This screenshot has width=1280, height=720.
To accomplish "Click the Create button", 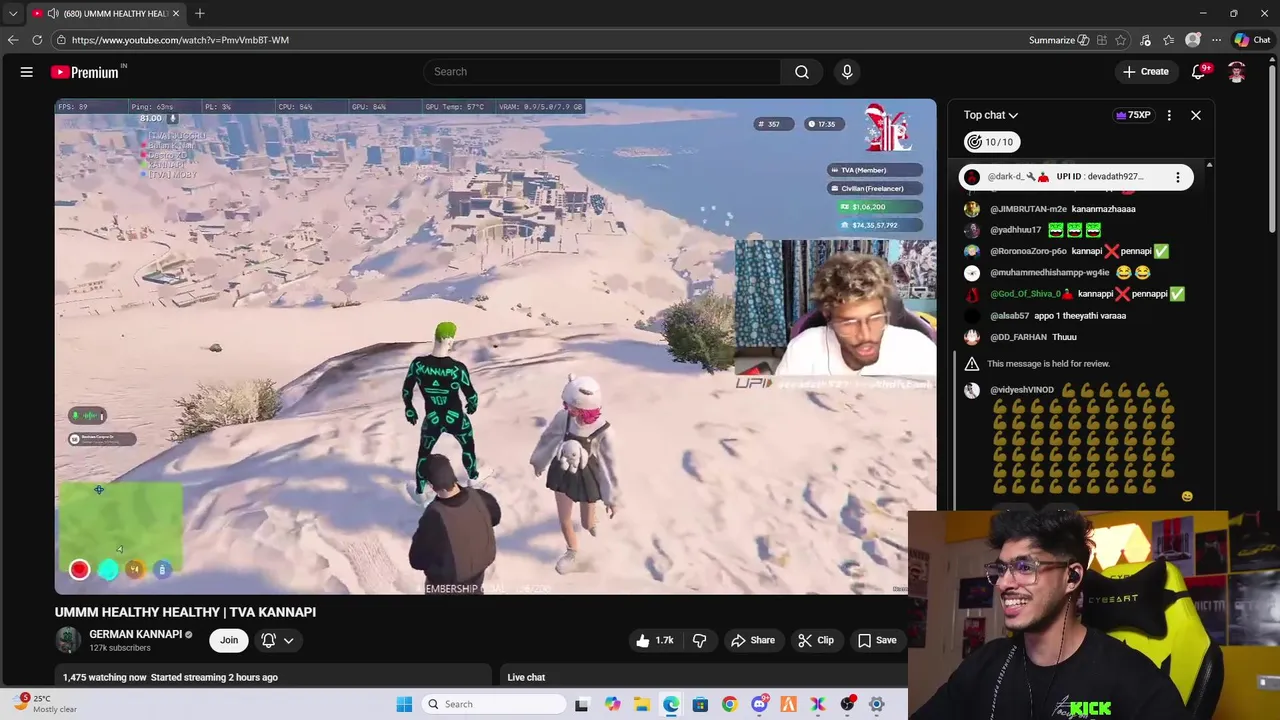I will pos(1146,72).
